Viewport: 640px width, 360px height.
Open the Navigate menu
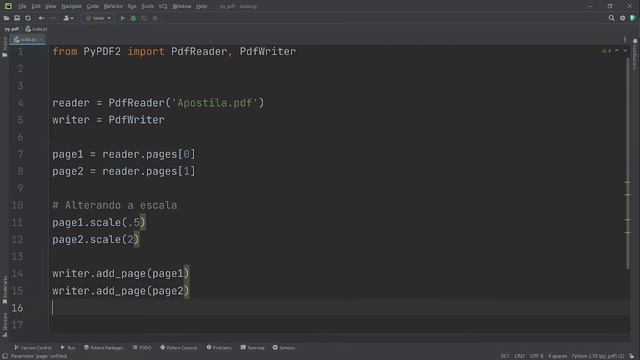[71, 6]
